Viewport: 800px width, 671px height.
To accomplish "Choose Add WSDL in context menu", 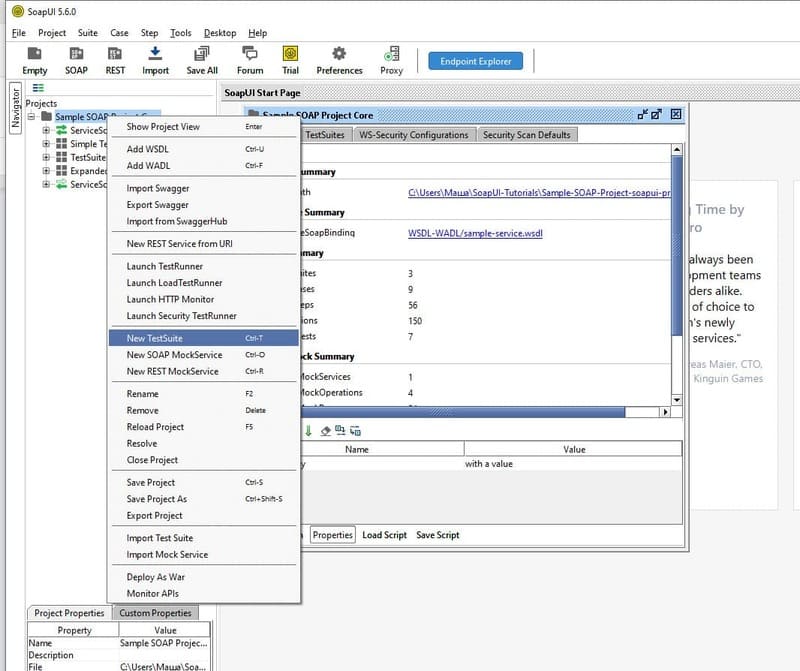I will pos(148,149).
